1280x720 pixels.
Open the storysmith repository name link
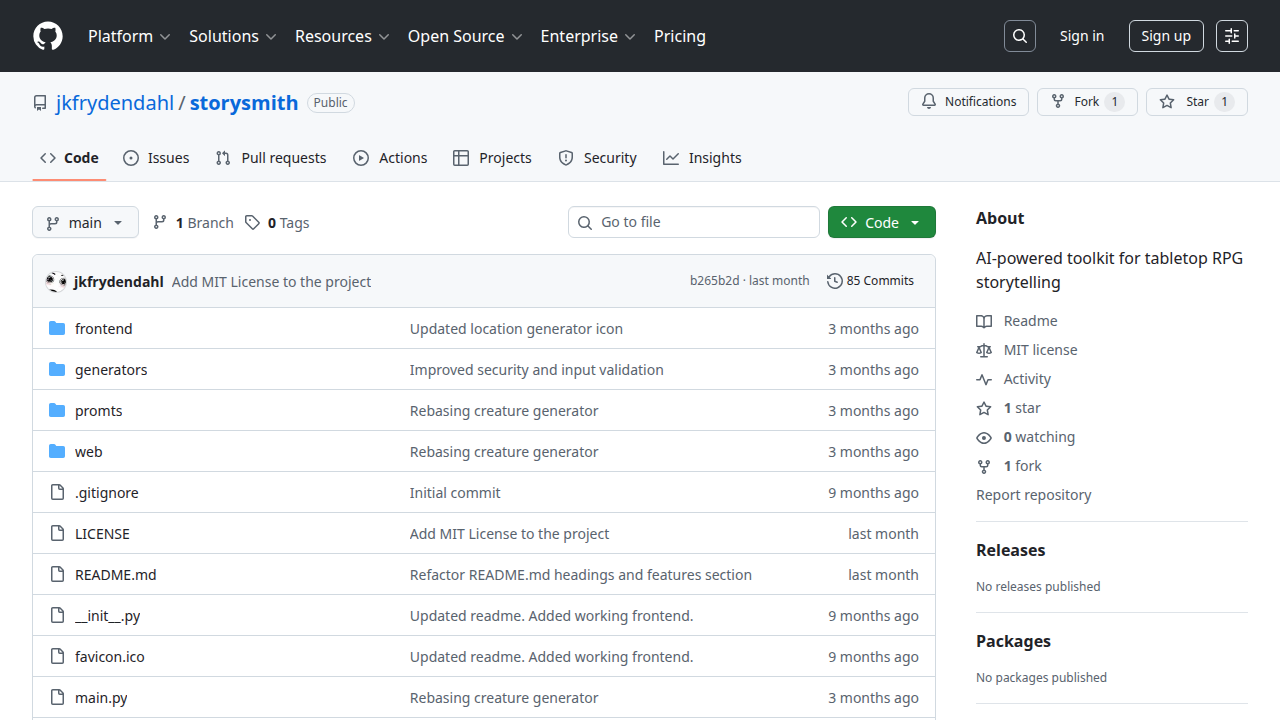click(244, 103)
